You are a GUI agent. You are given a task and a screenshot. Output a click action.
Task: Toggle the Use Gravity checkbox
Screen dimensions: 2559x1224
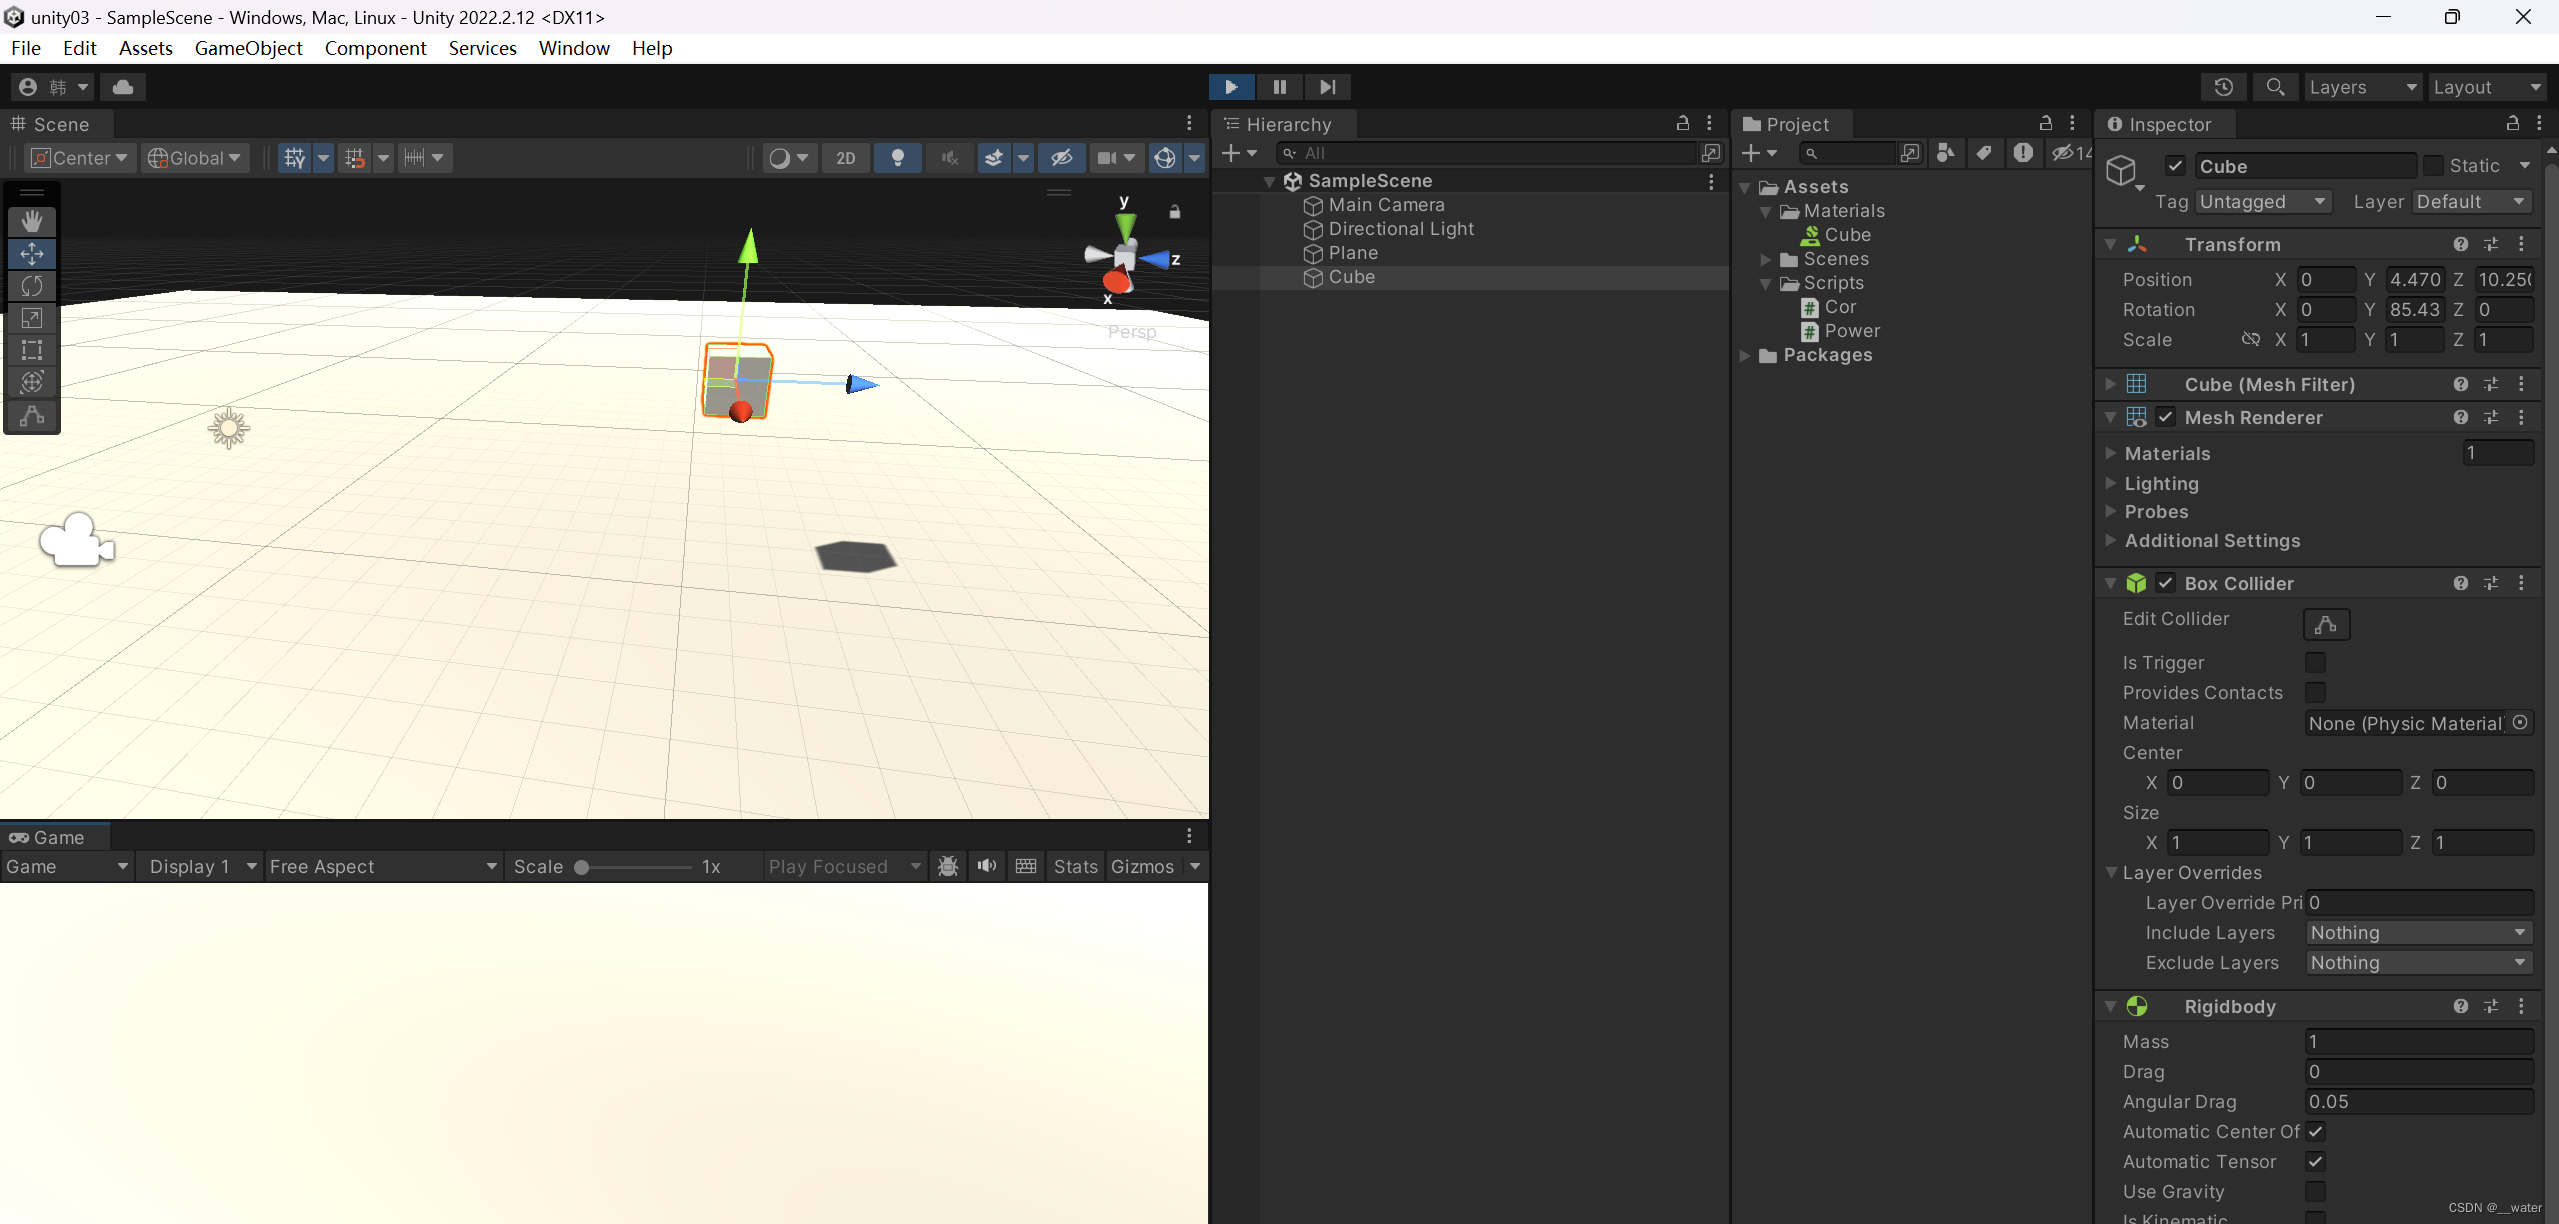coord(2315,1191)
